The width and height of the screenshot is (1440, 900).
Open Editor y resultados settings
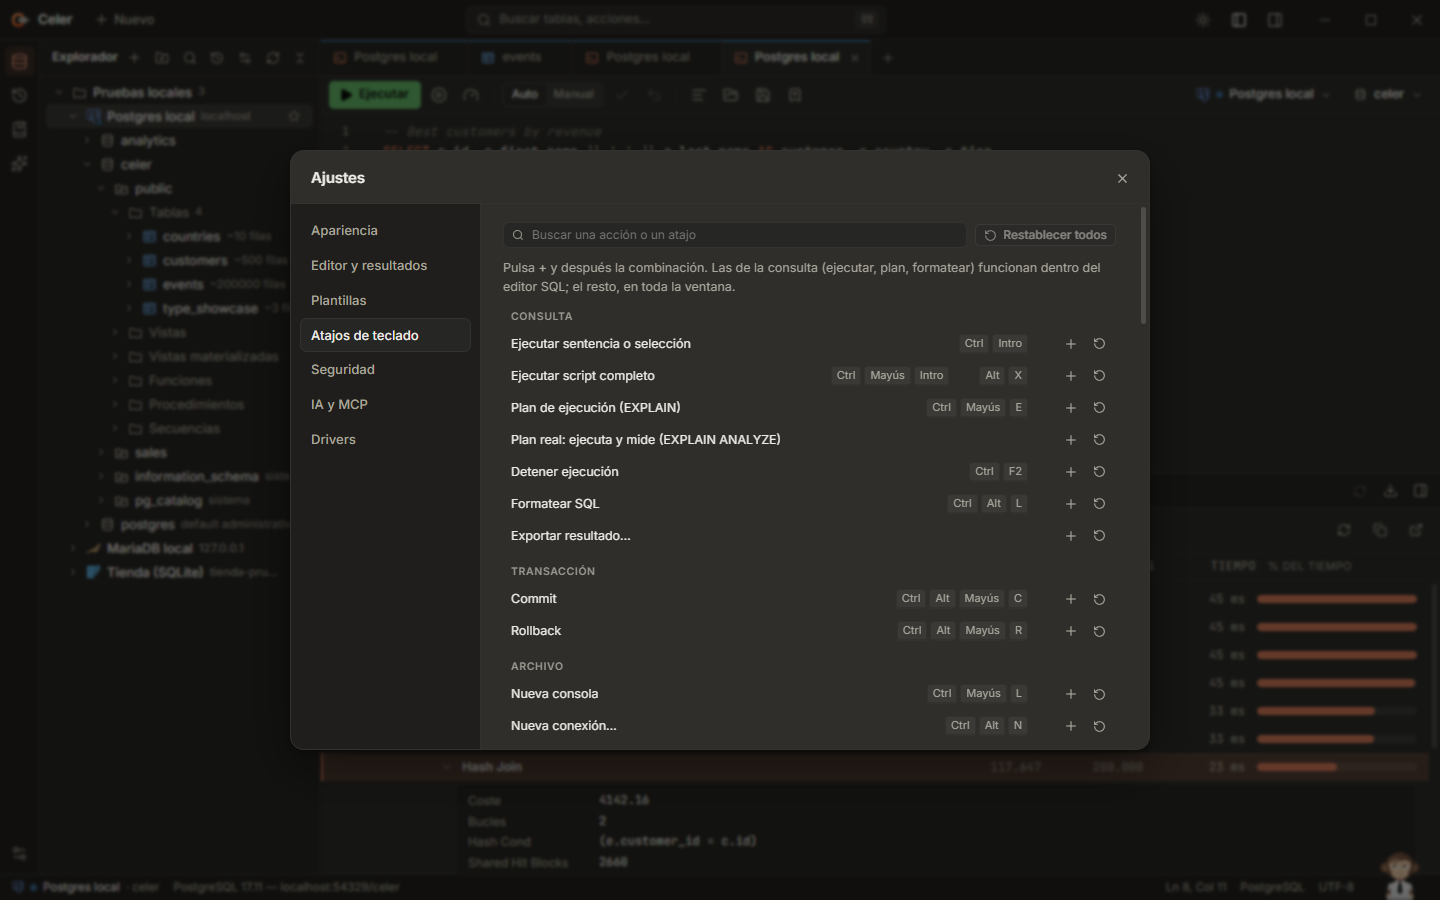tap(385, 266)
